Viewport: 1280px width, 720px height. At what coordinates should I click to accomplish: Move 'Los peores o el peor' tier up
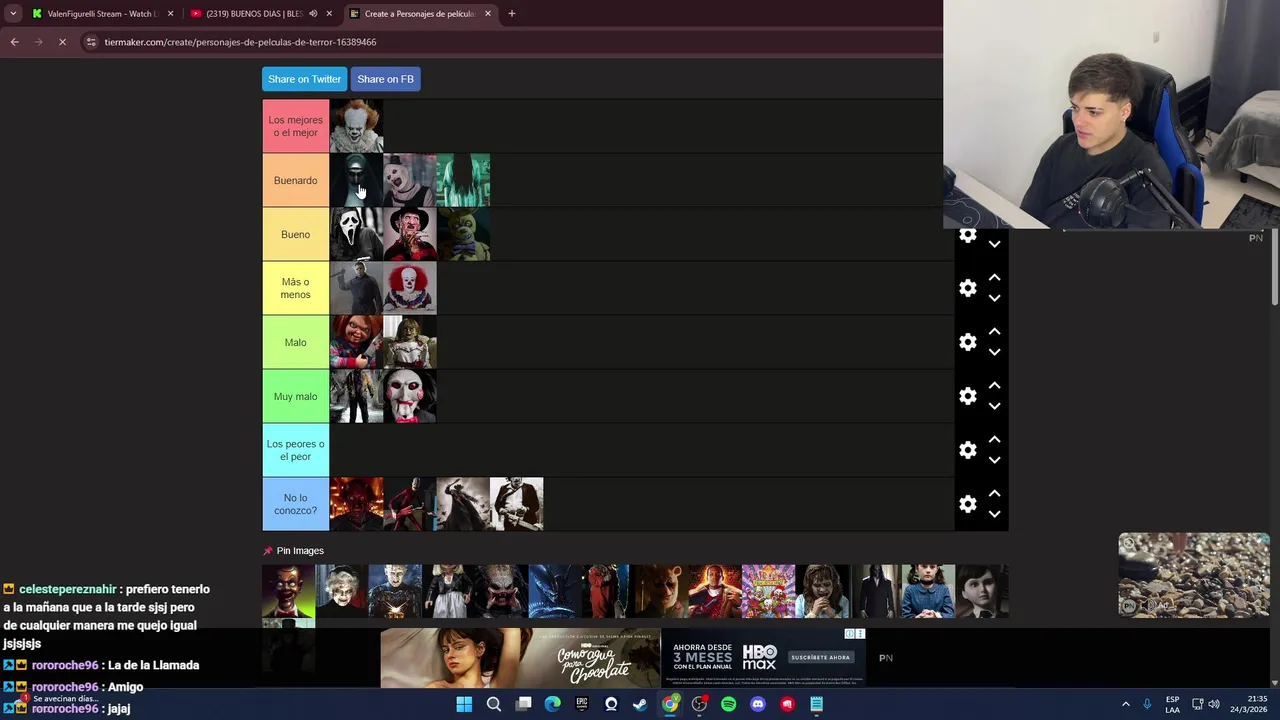pos(994,440)
